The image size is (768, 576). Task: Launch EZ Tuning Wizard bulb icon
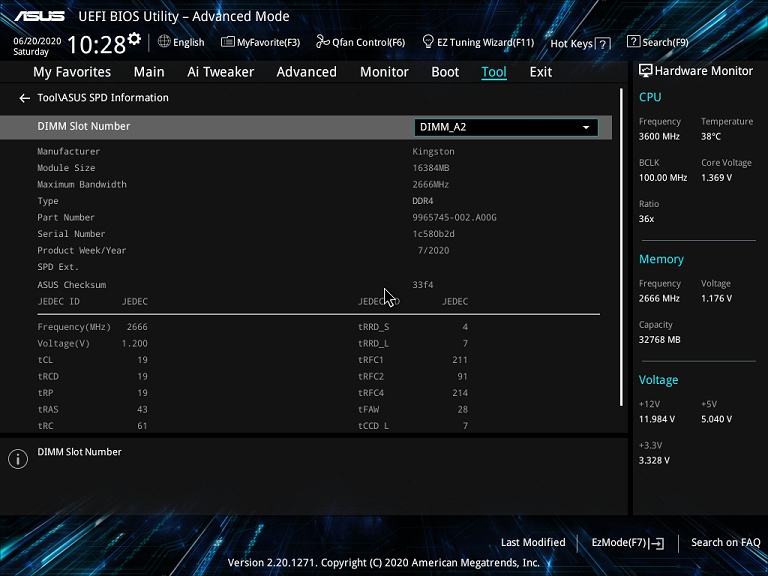click(428, 41)
